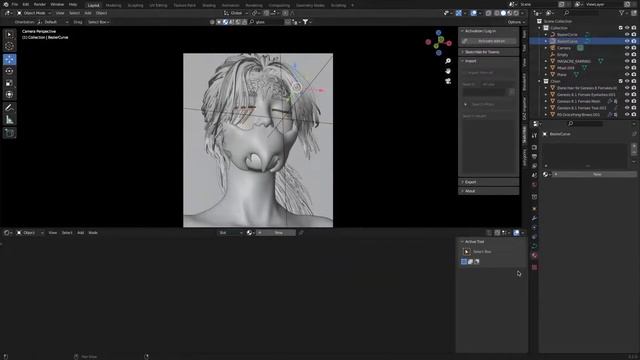This screenshot has height=360, width=640.
Task: Open the Add menu in viewport header
Action: [88, 13]
